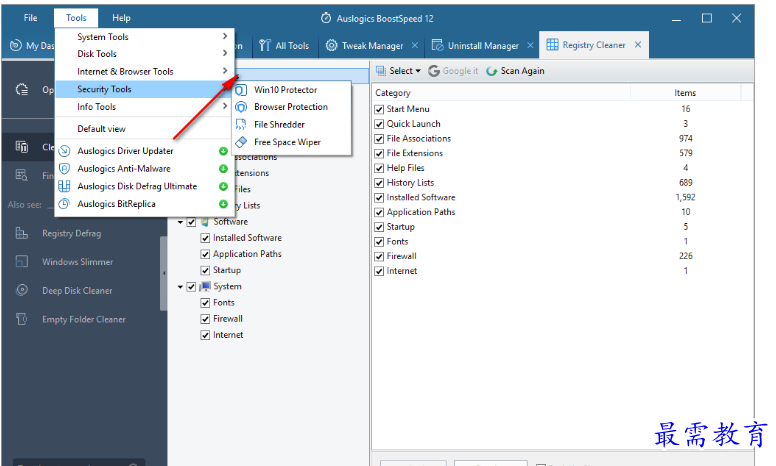Click green download badge next to BitReplica
Viewport: 776px width, 466px height.
(223, 204)
